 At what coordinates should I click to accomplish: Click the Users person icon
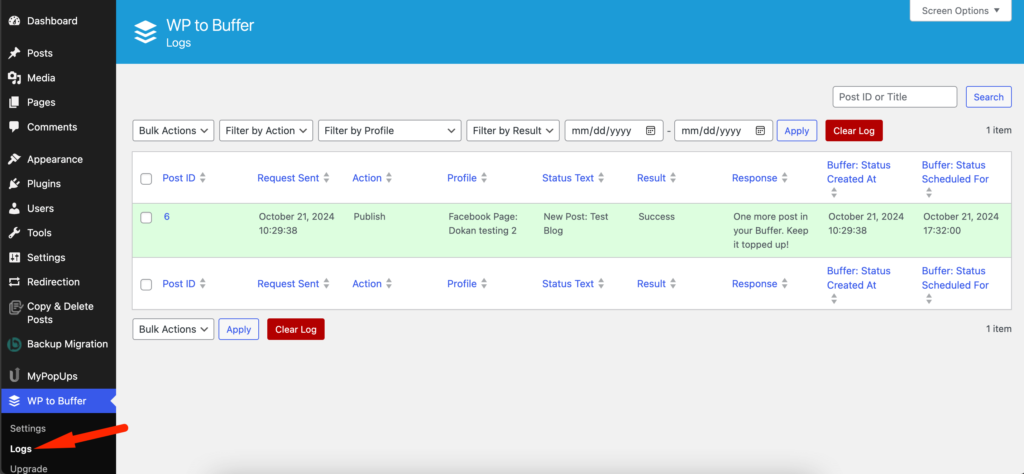[x=14, y=208]
